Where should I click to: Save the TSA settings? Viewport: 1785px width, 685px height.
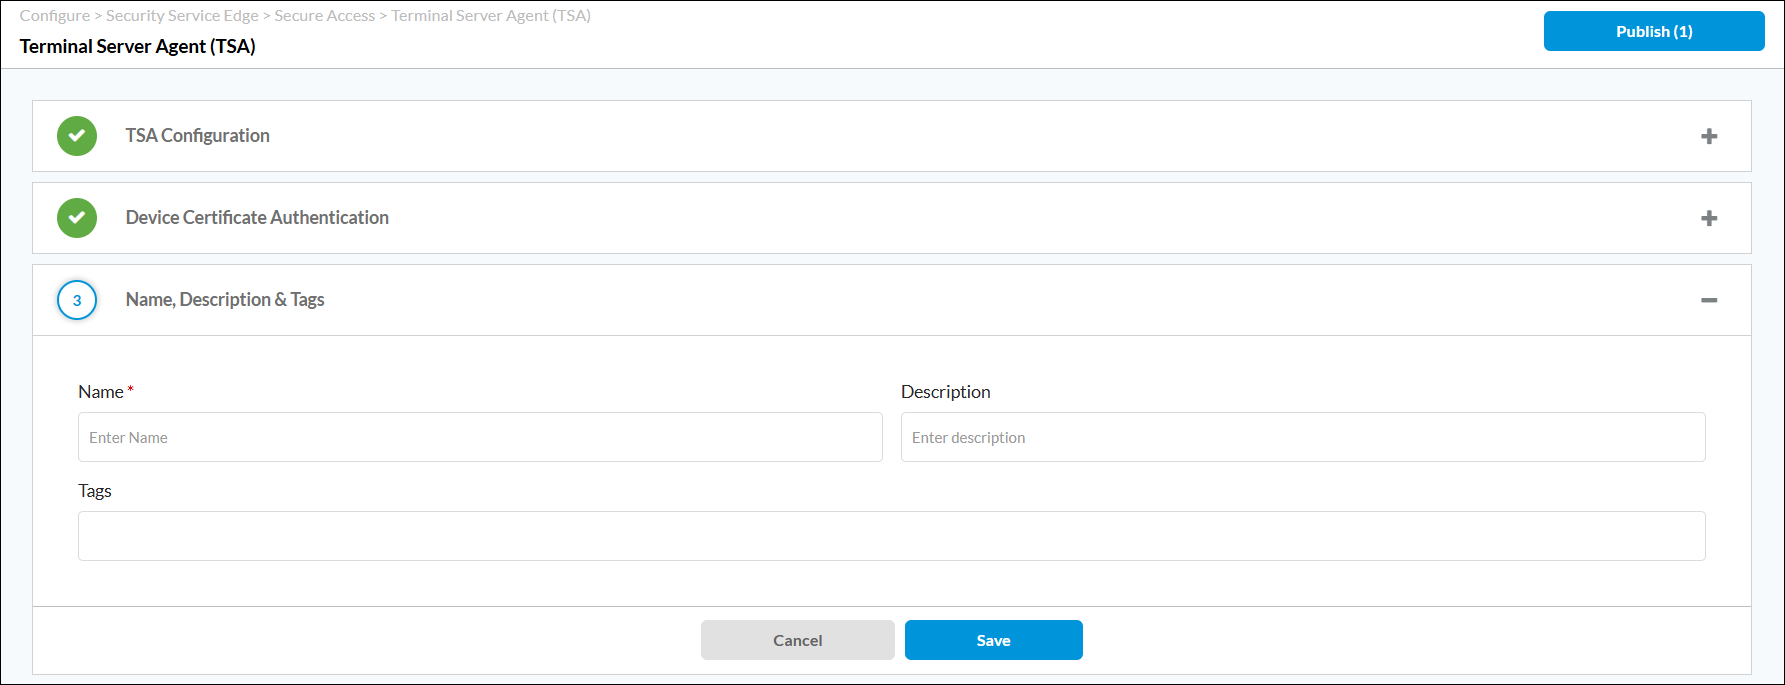(994, 640)
